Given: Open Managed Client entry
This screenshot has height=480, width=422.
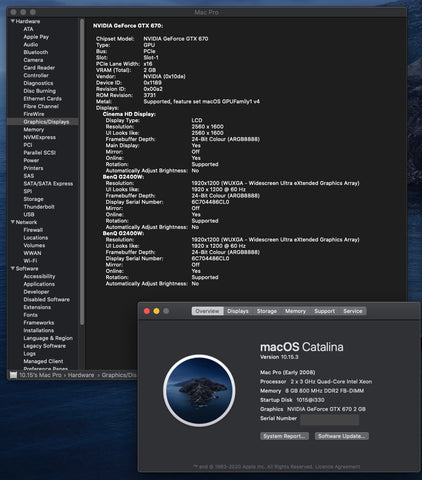Looking at the screenshot, I should pos(43,361).
